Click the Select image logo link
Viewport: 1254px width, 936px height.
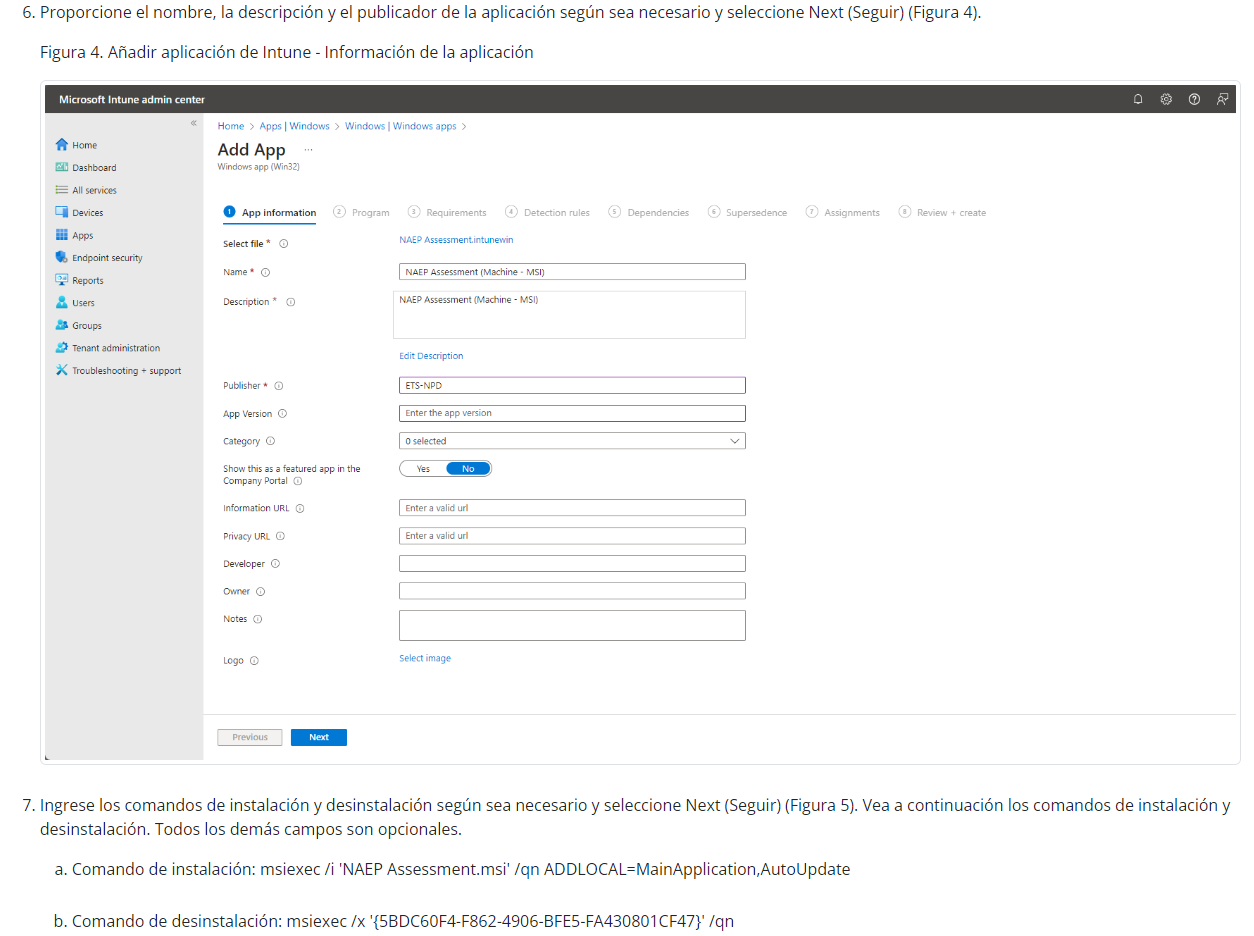click(425, 658)
